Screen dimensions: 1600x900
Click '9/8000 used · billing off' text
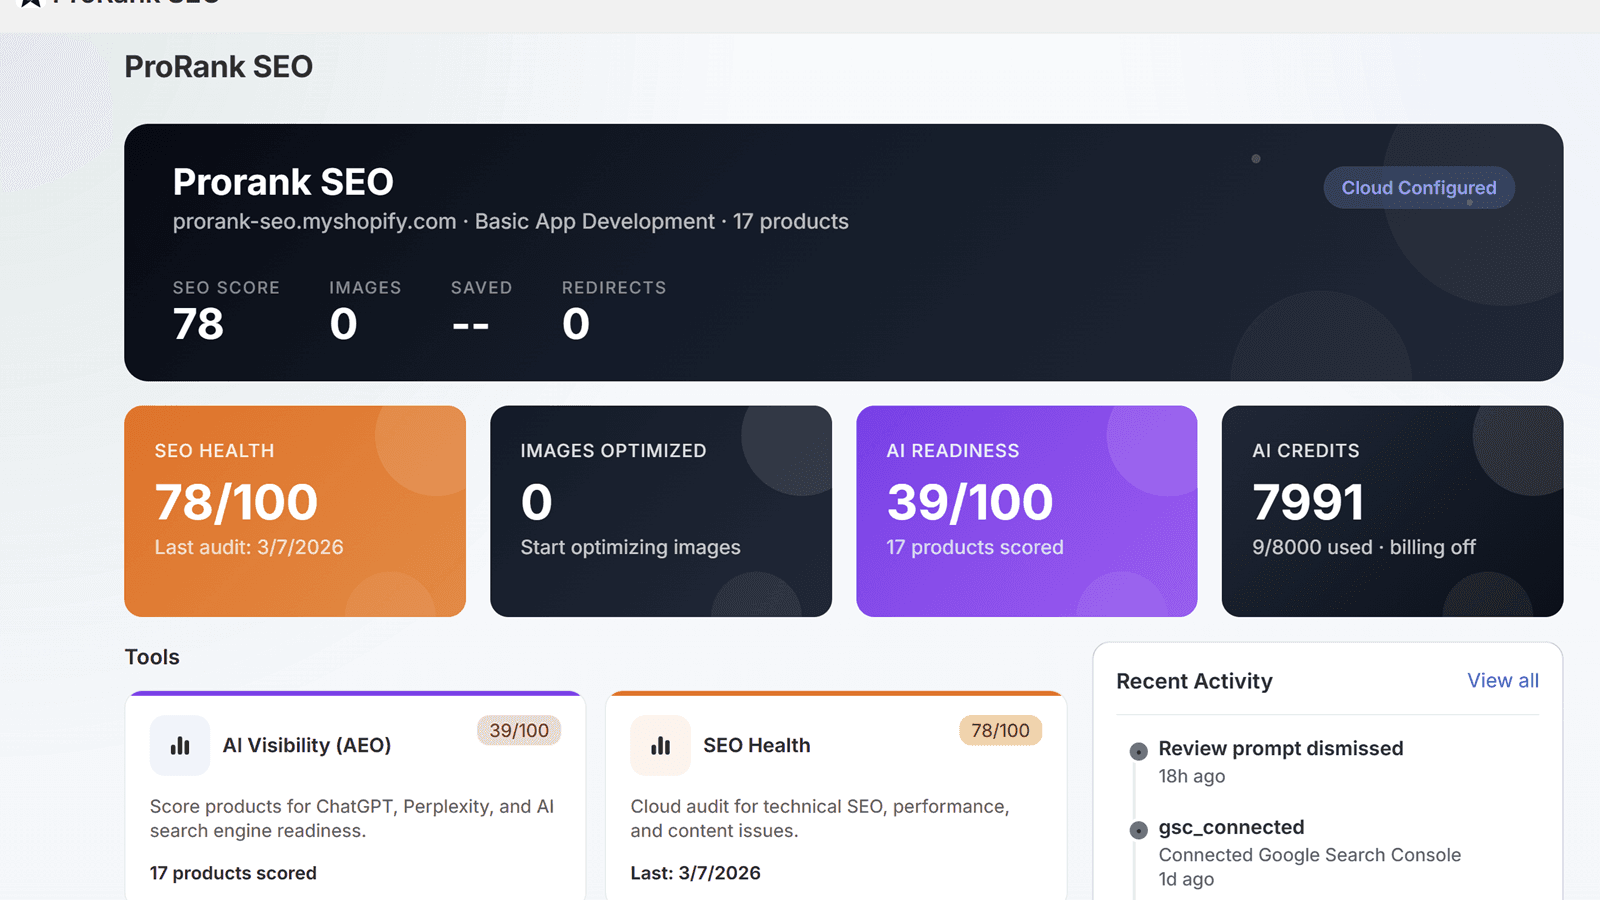coord(1364,547)
